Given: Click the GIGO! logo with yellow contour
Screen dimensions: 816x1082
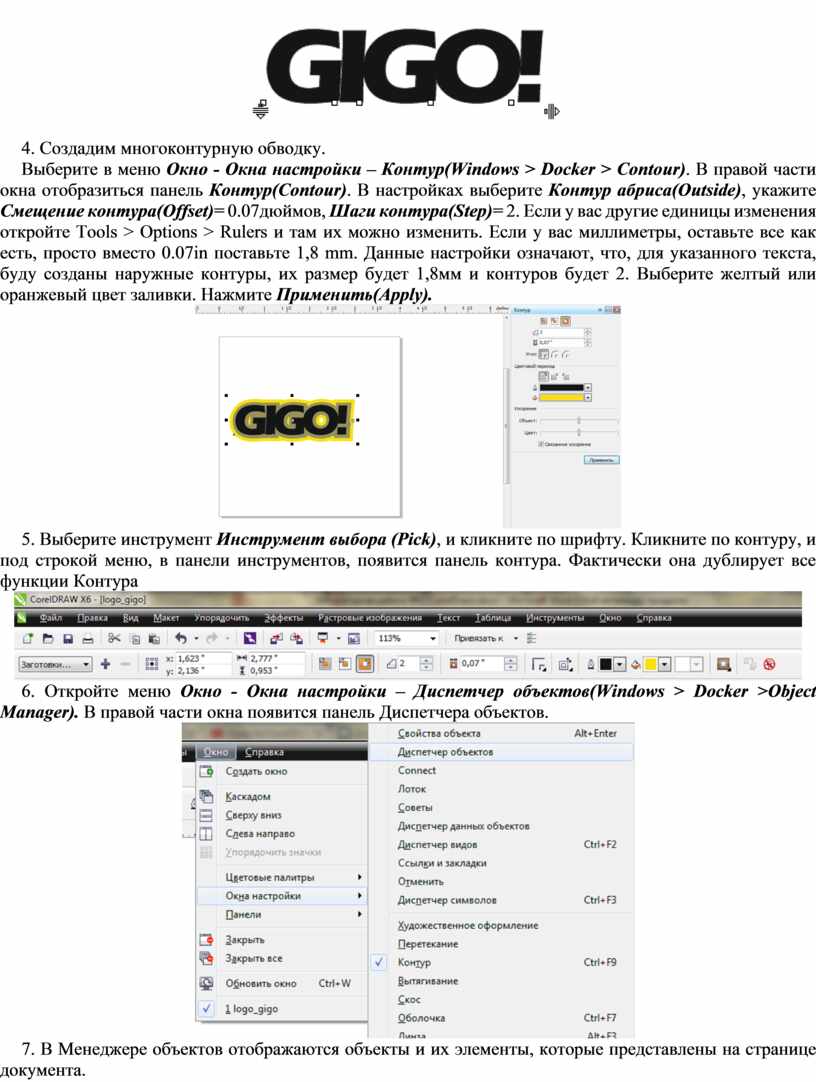Looking at the screenshot, I should pos(292,420).
